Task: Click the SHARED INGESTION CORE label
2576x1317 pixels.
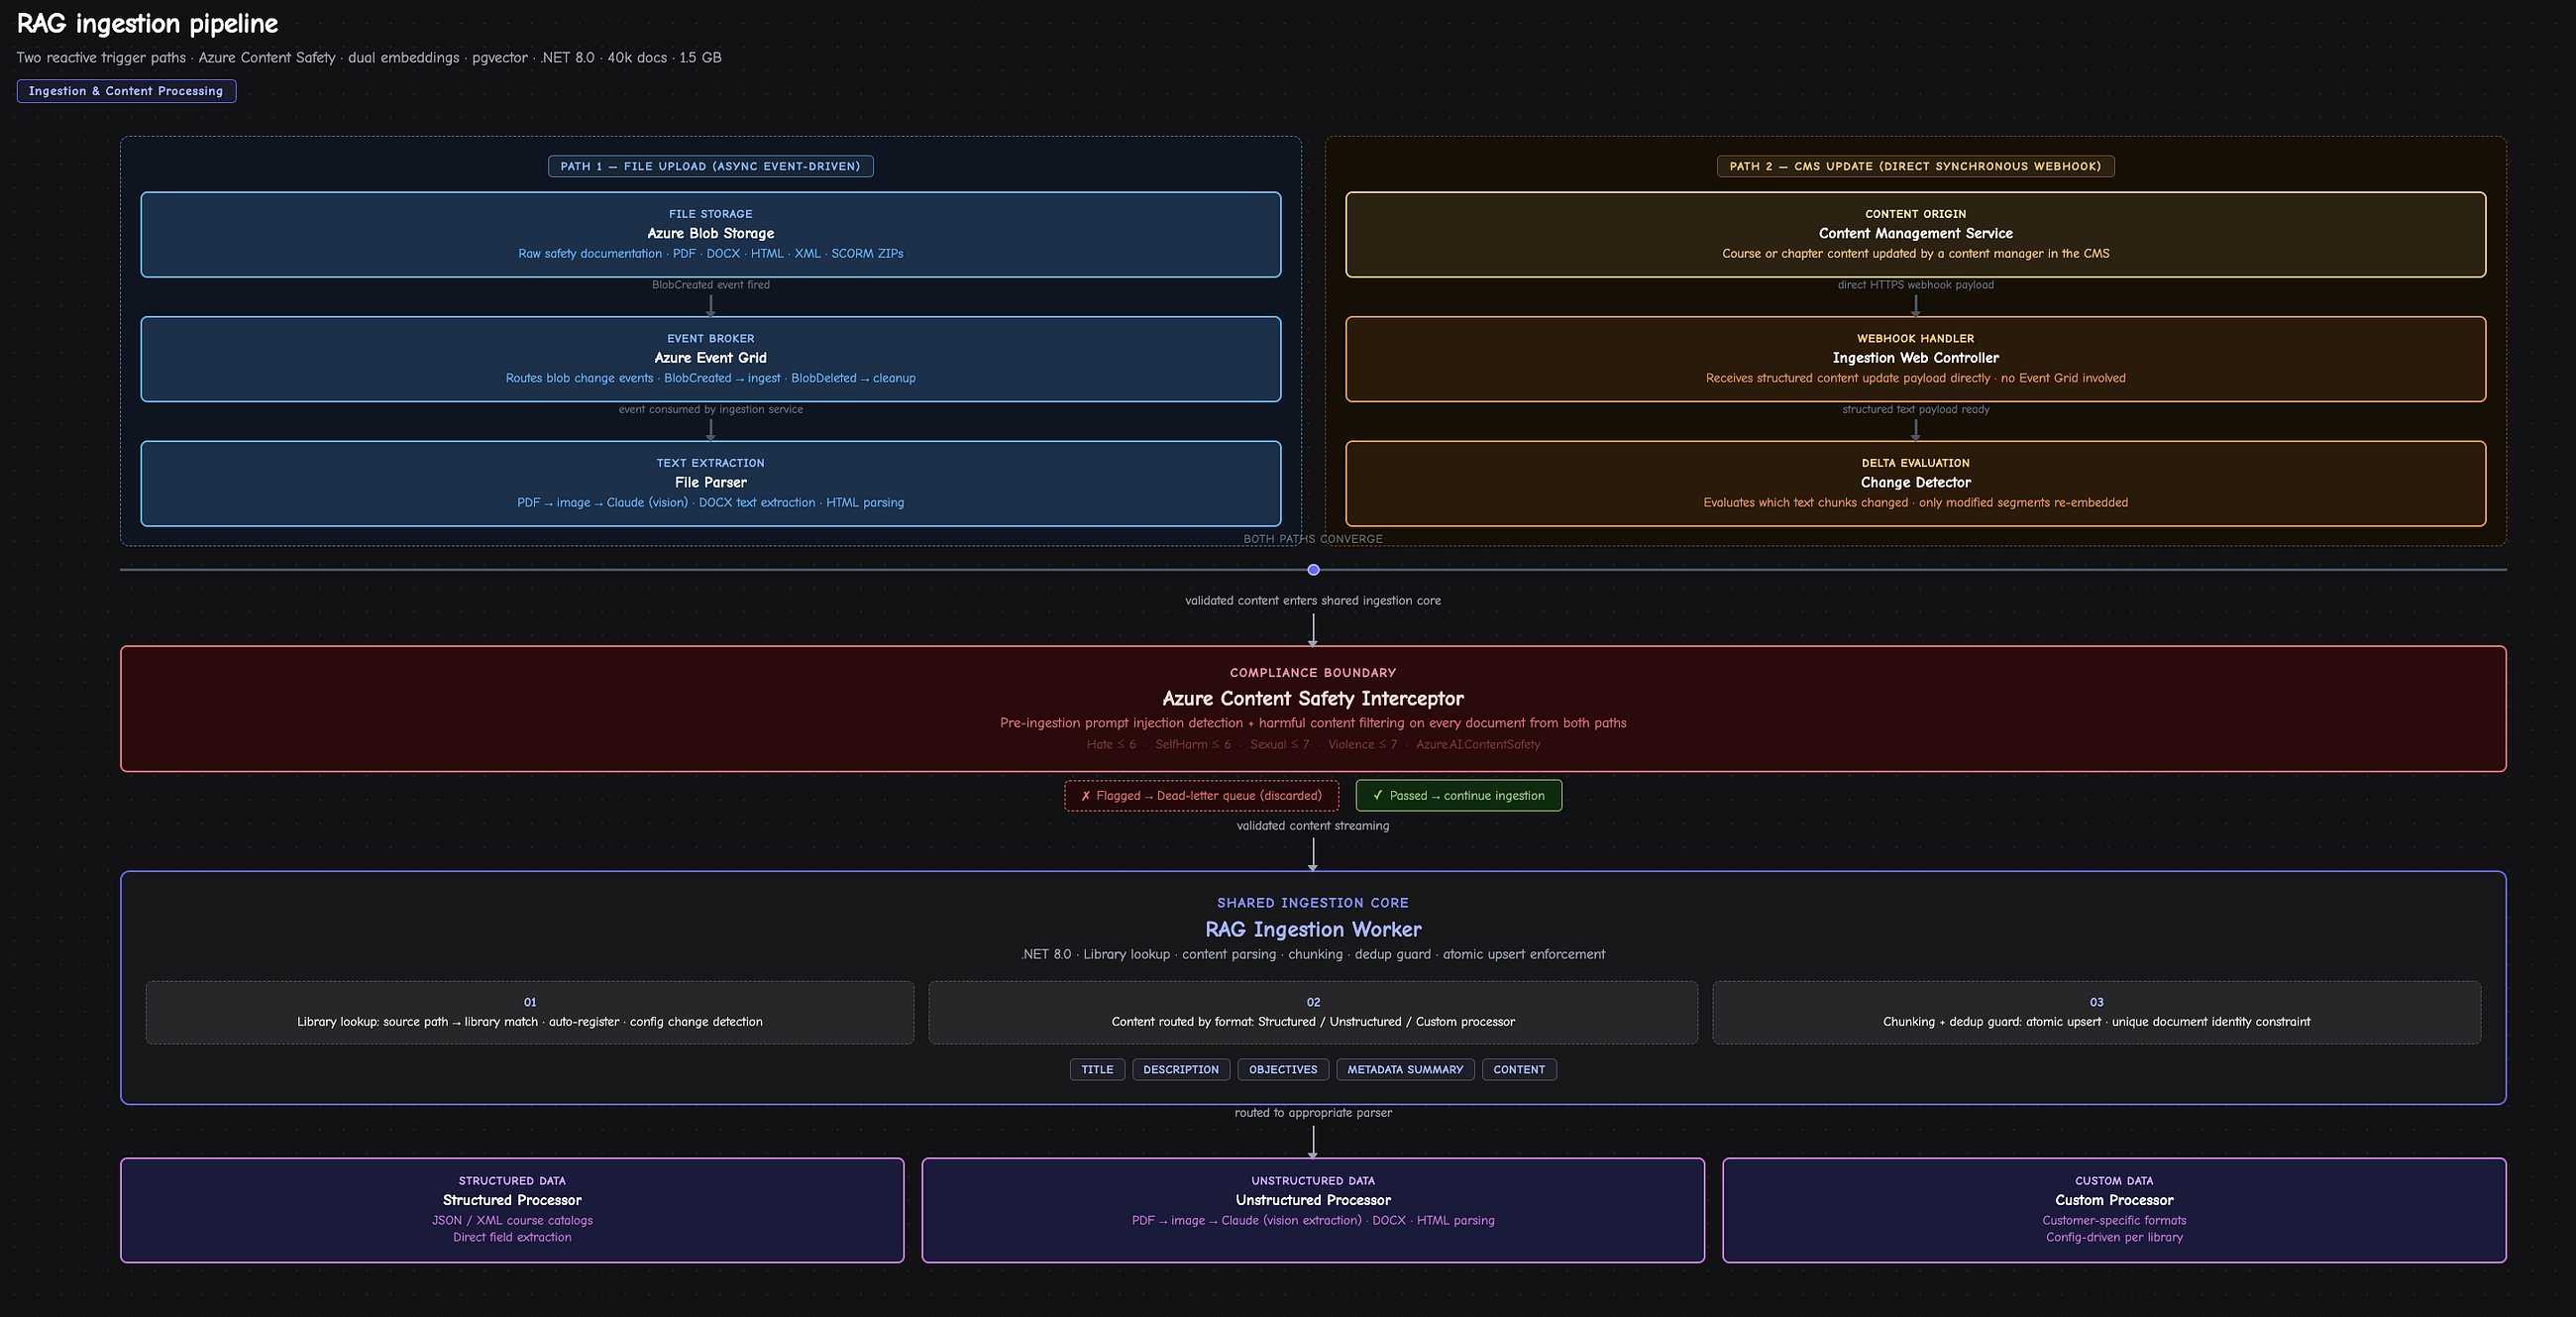Action: (1313, 903)
